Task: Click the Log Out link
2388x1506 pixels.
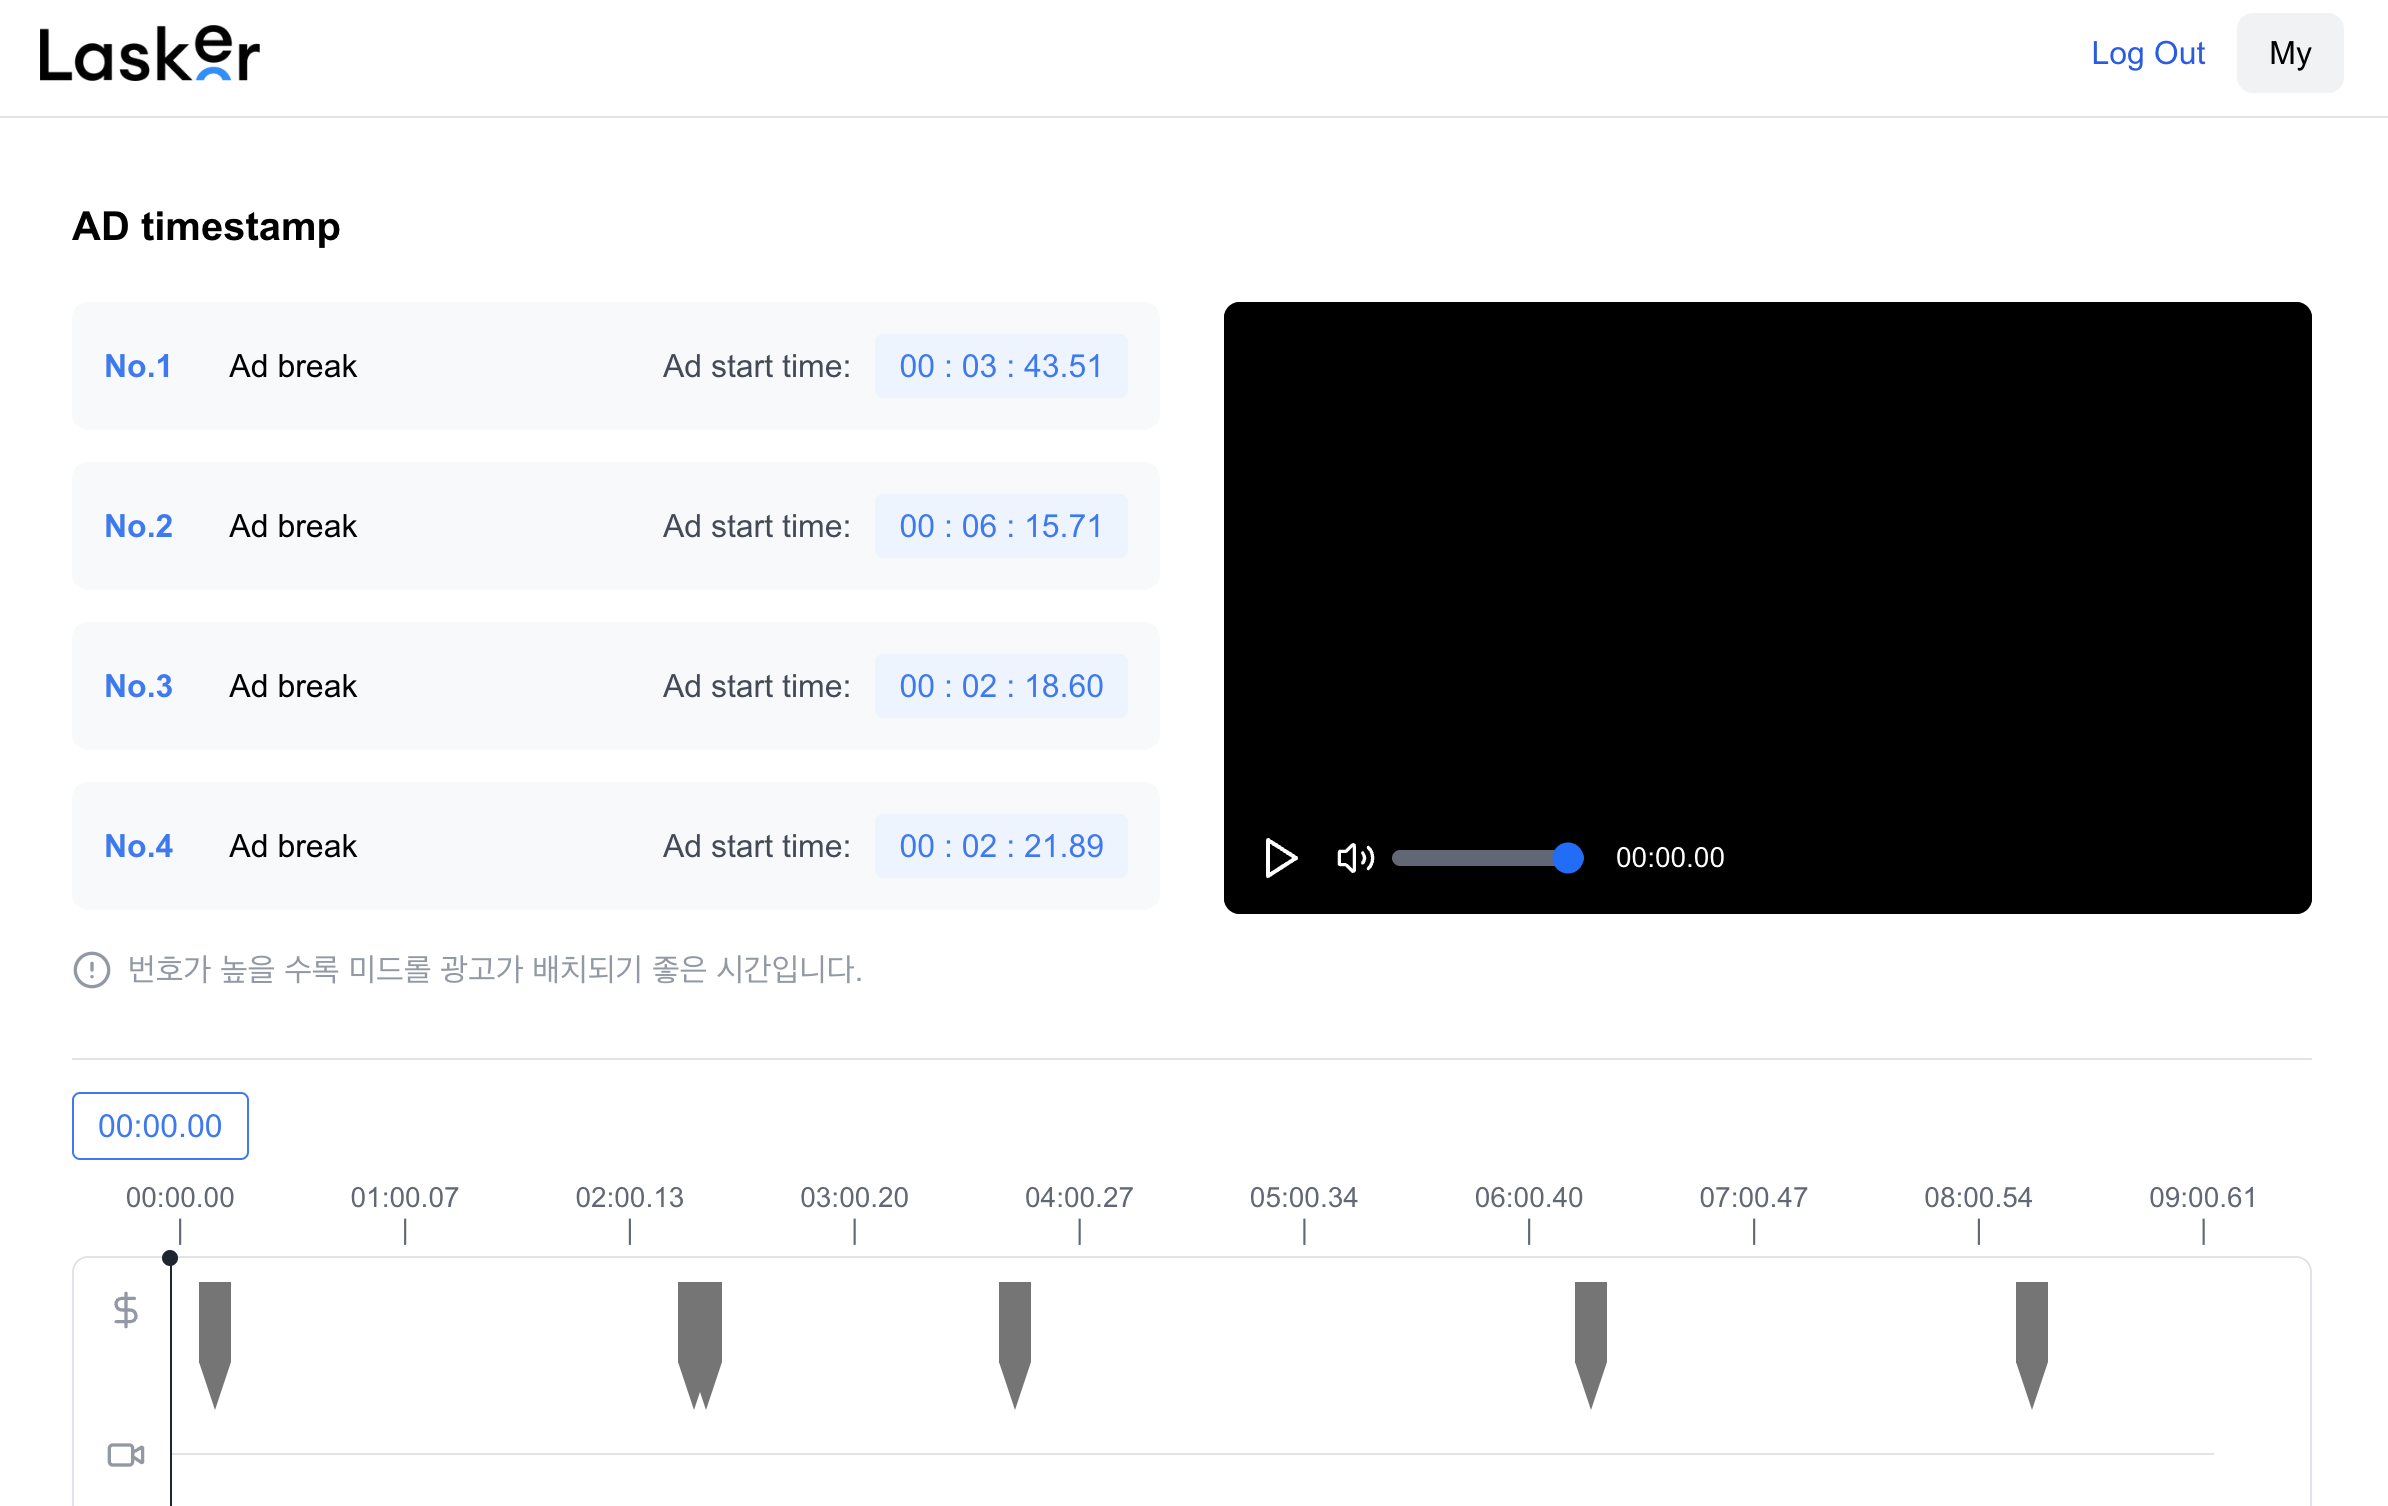Action: 2147,53
